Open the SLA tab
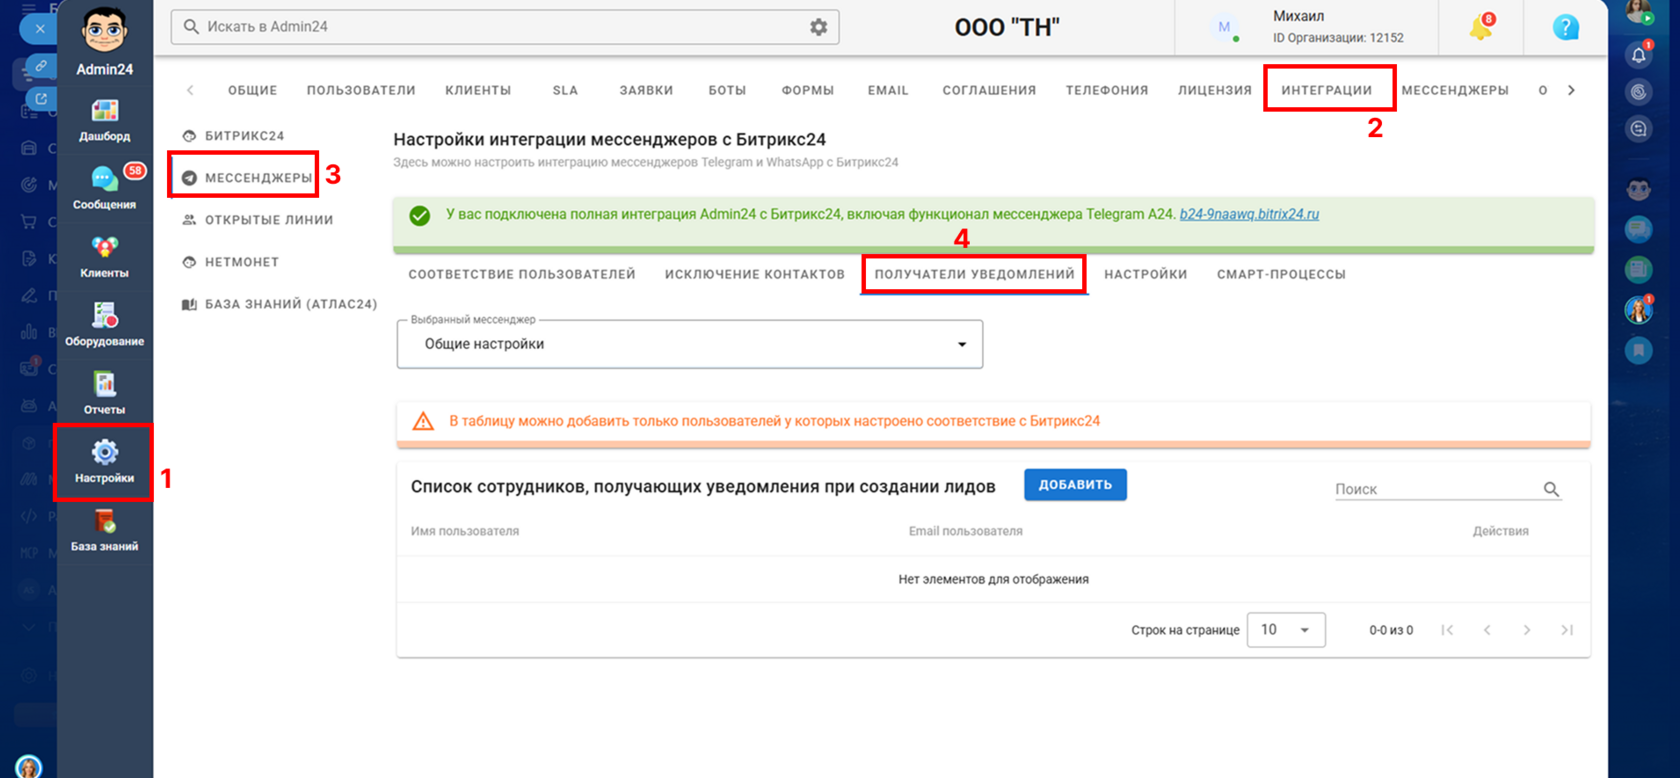Viewport: 1680px width, 778px height. point(565,90)
